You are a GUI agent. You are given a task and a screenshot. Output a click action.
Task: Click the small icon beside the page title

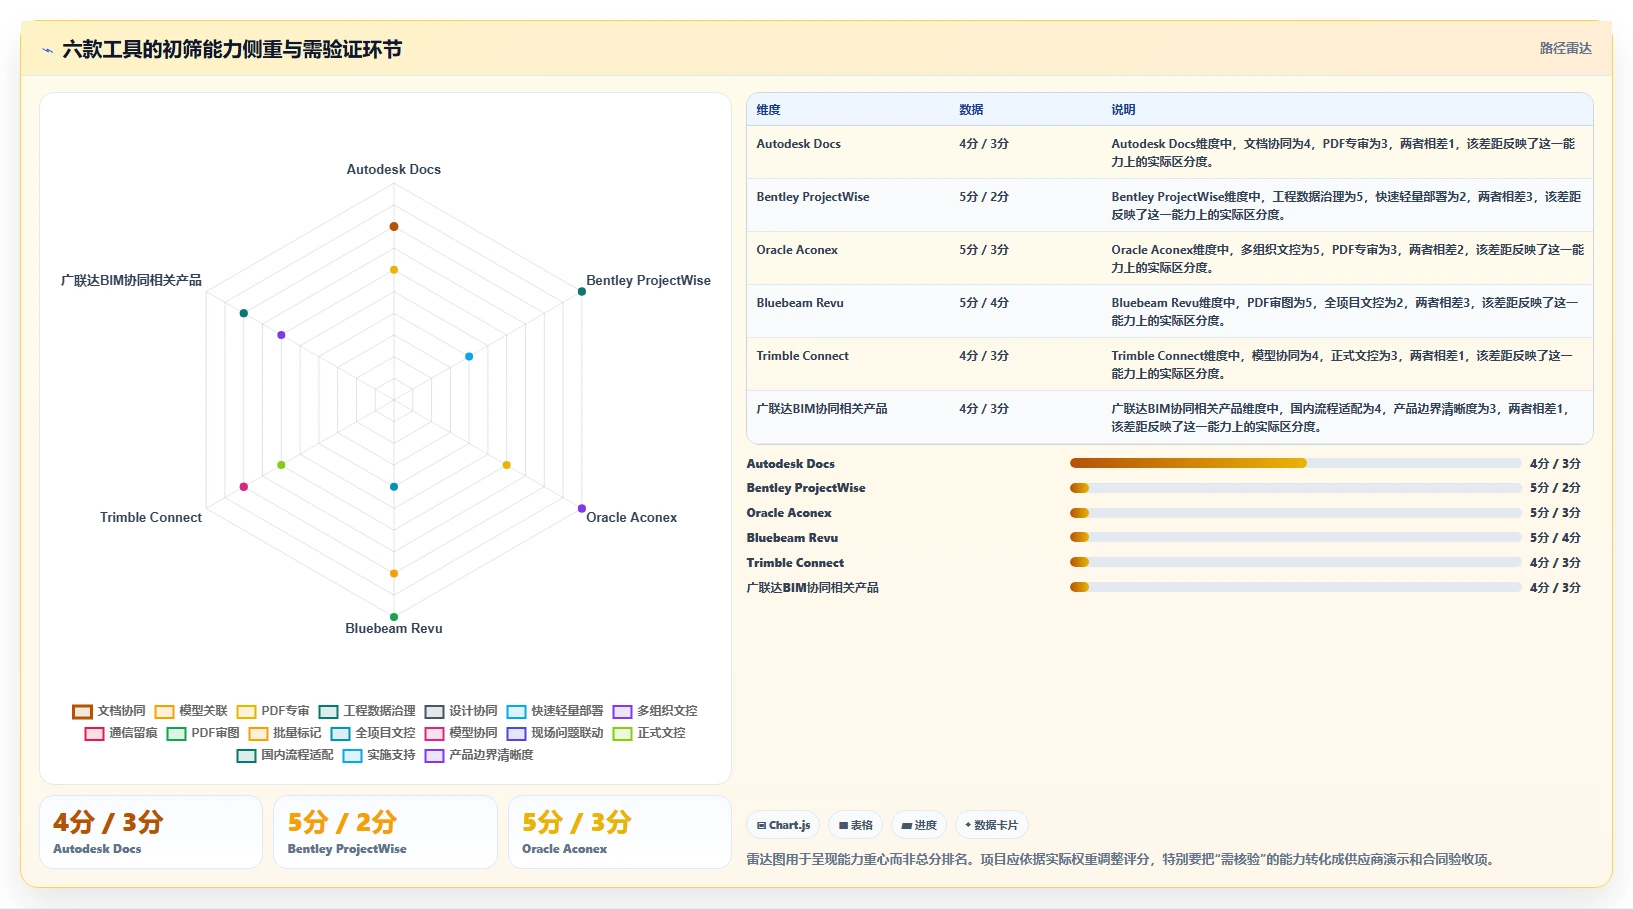pos(47,50)
